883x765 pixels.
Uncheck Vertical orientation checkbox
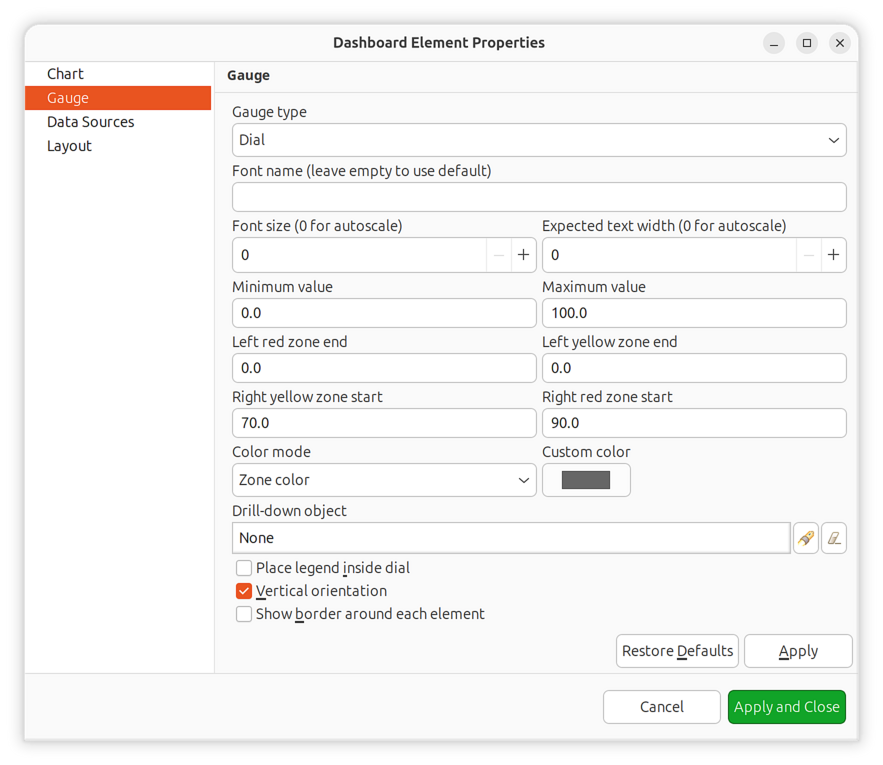[x=244, y=591]
